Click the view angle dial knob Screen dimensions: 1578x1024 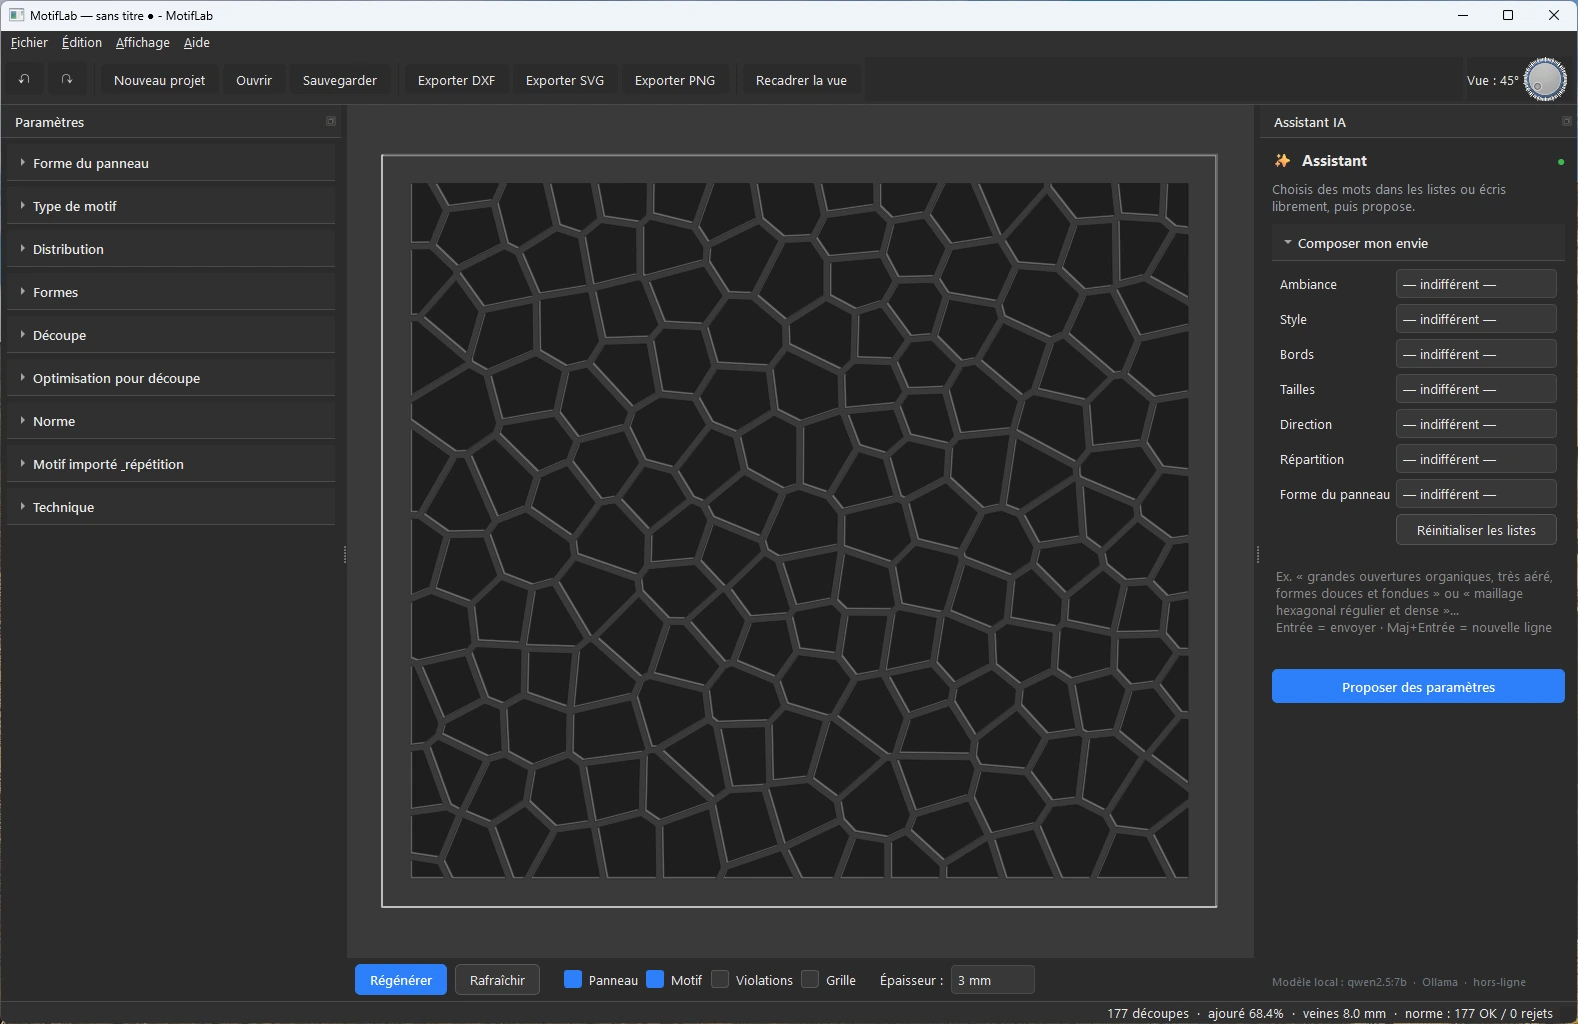(x=1545, y=80)
